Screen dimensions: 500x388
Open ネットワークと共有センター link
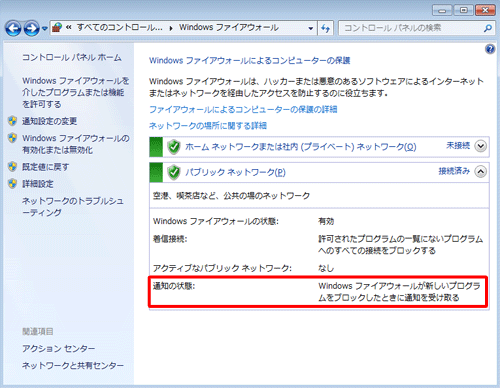(x=73, y=366)
